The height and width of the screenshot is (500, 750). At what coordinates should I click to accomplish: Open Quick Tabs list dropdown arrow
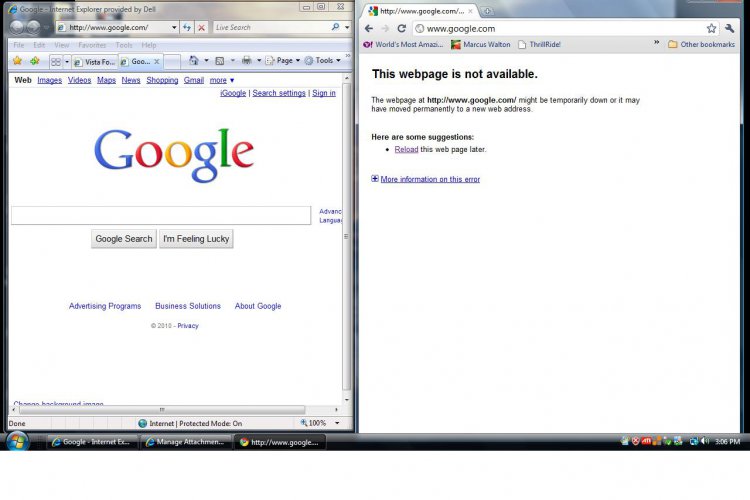67,62
